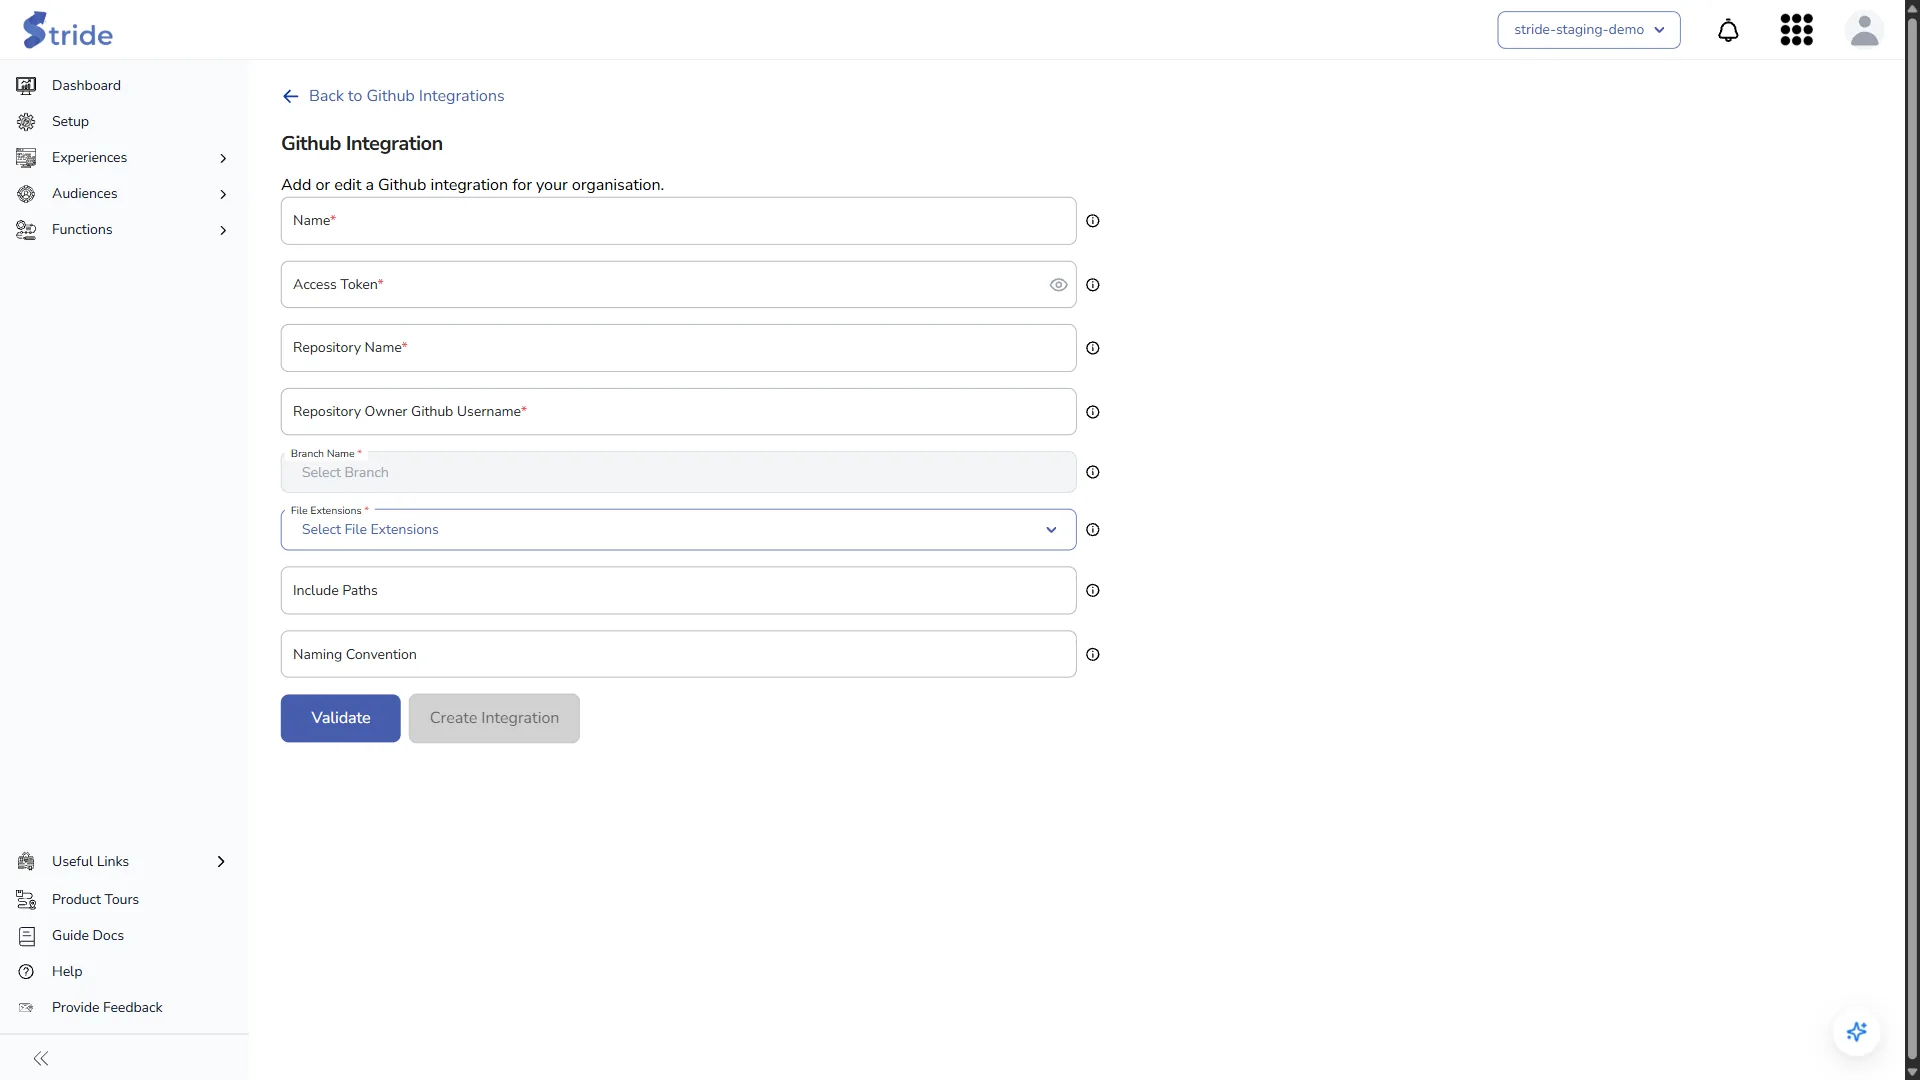Go Back to Github Integrations link

pyautogui.click(x=406, y=96)
